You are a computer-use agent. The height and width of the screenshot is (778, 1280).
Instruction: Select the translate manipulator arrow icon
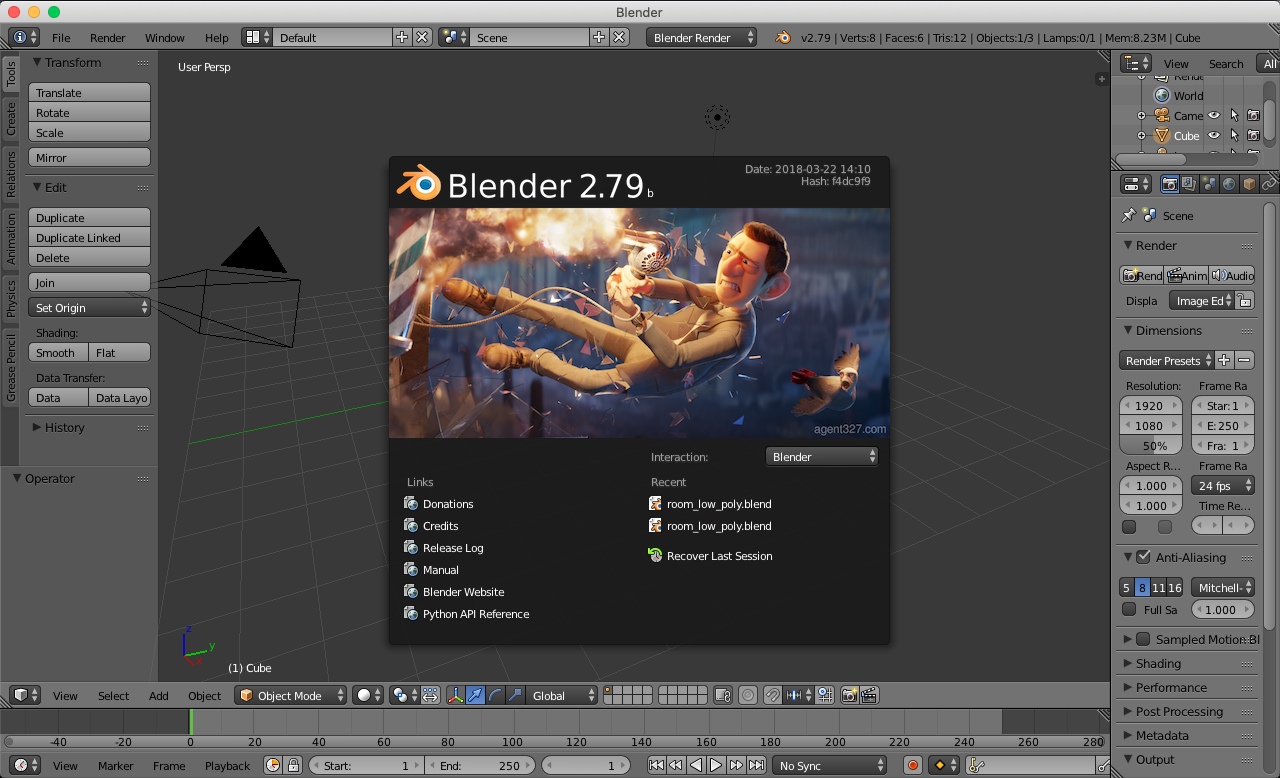pyautogui.click(x=475, y=695)
